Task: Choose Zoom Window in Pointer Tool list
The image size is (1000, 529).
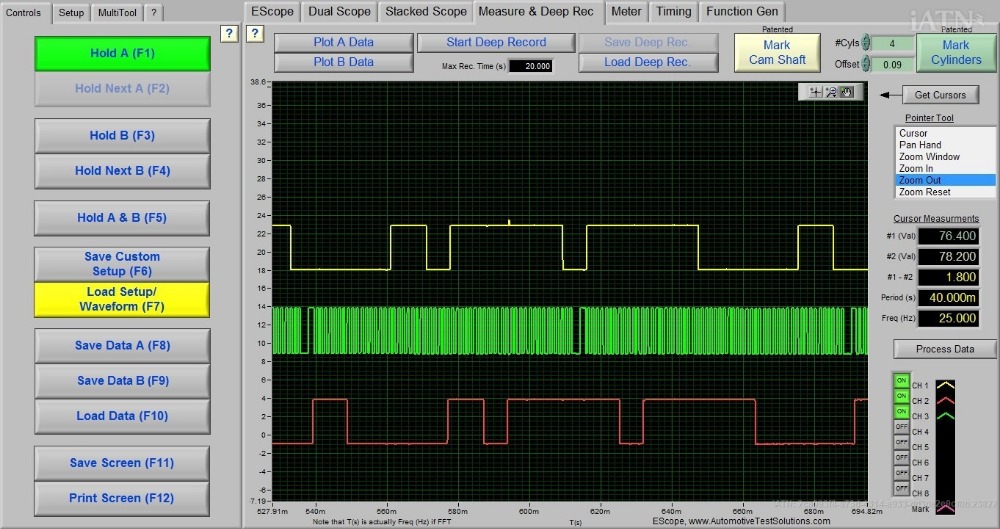Action: point(945,156)
